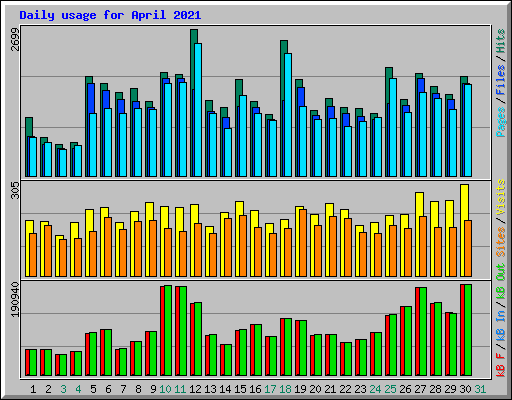Click green day label 17 on the x-axis
Image resolution: width=512 pixels, height=400 pixels.
270,389
